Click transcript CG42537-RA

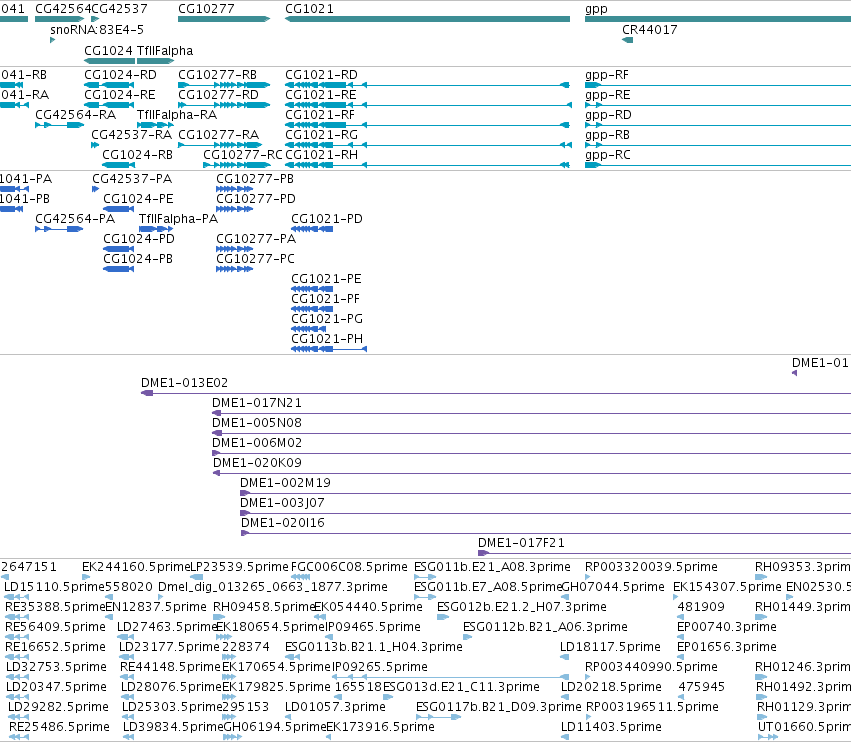[x=131, y=135]
